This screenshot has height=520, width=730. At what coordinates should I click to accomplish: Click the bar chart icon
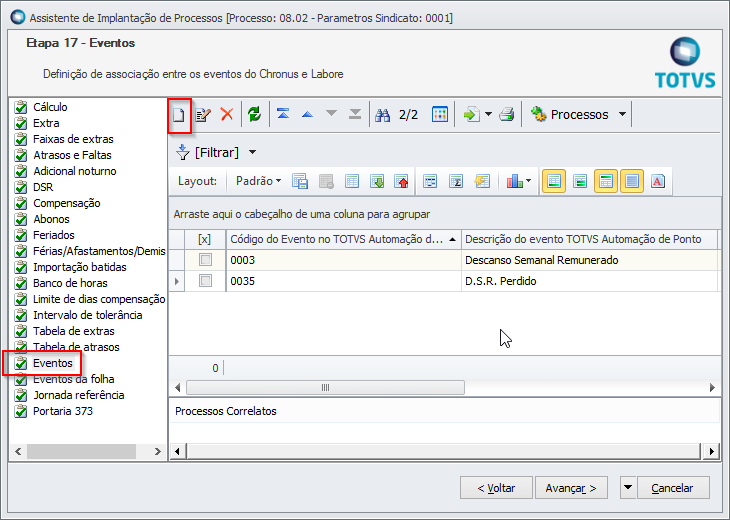tap(514, 181)
